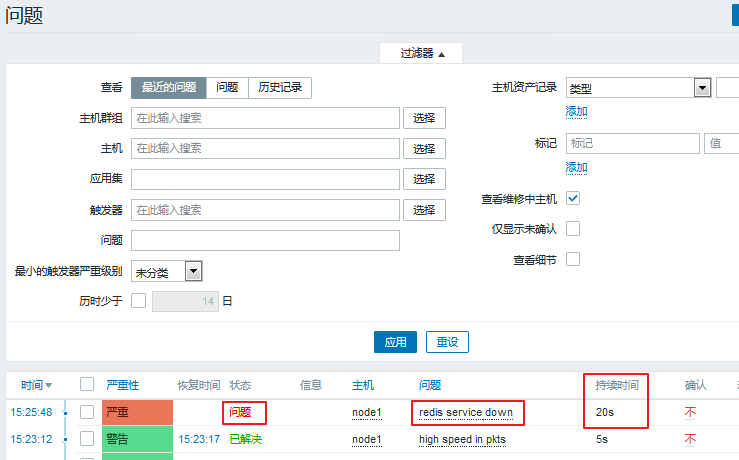739x460 pixels.
Task: Click the 历时少于 days field showing 14
Action: pos(185,301)
